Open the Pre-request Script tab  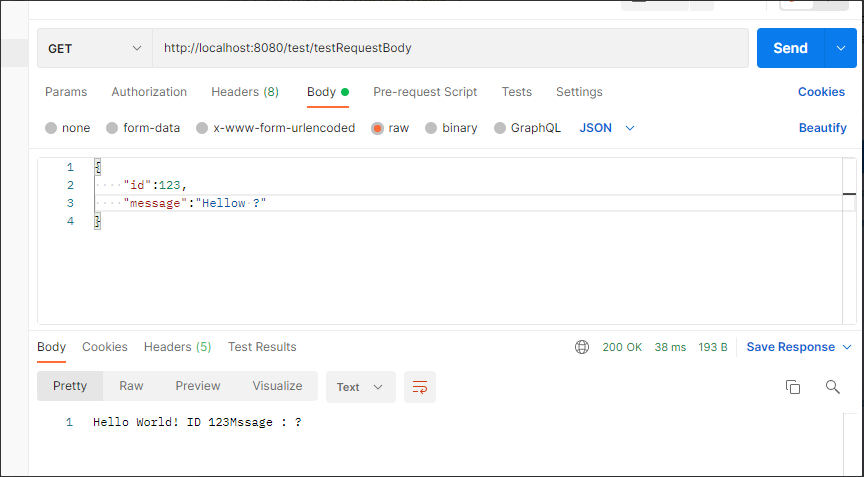coord(425,92)
